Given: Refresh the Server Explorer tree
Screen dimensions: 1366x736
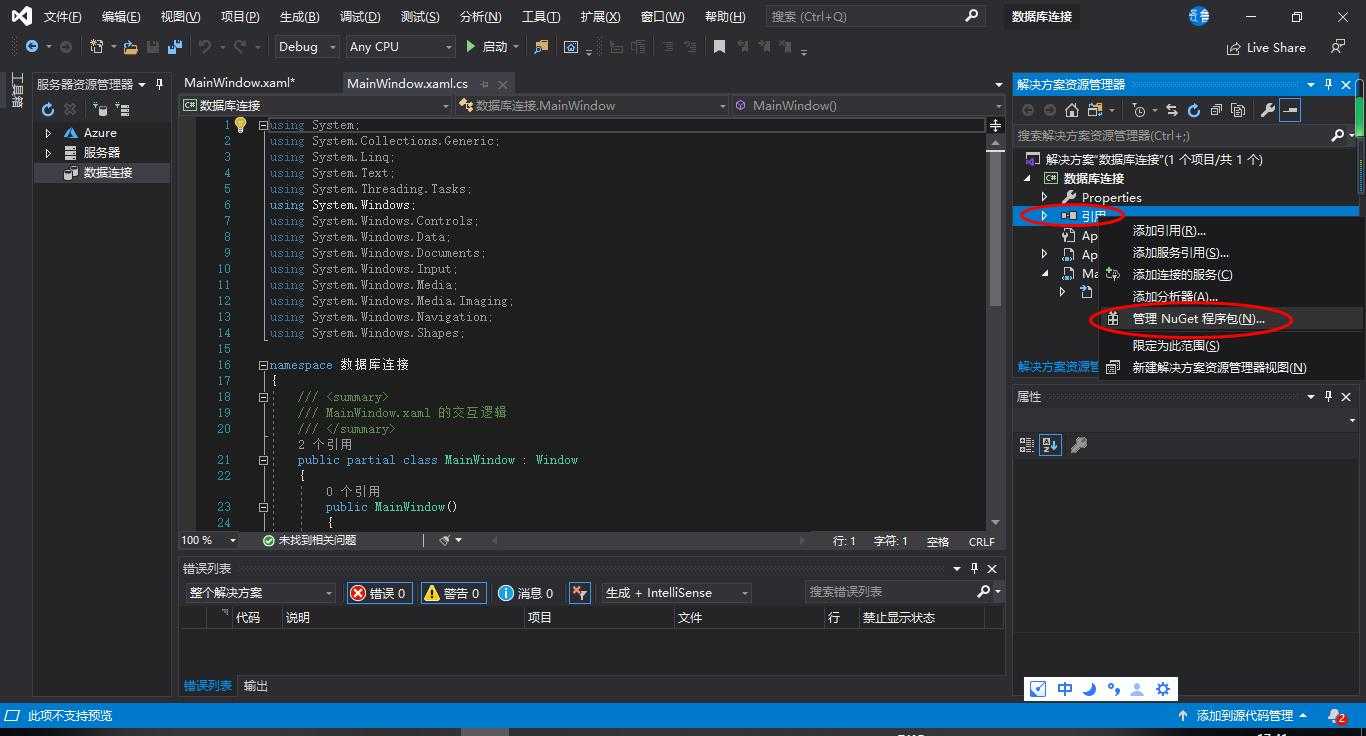Looking at the screenshot, I should [x=48, y=109].
